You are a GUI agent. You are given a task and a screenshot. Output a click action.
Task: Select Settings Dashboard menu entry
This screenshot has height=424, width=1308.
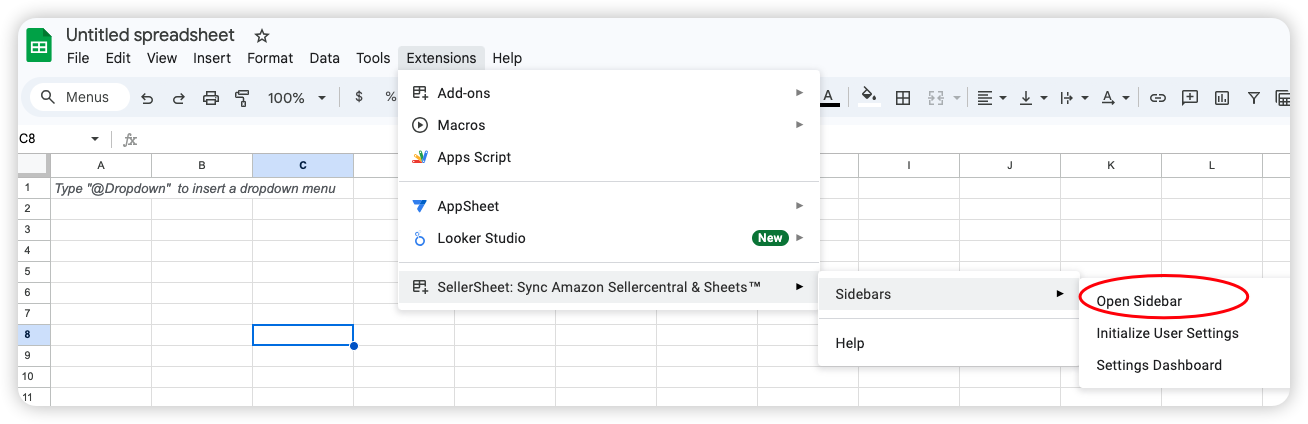[1158, 365]
